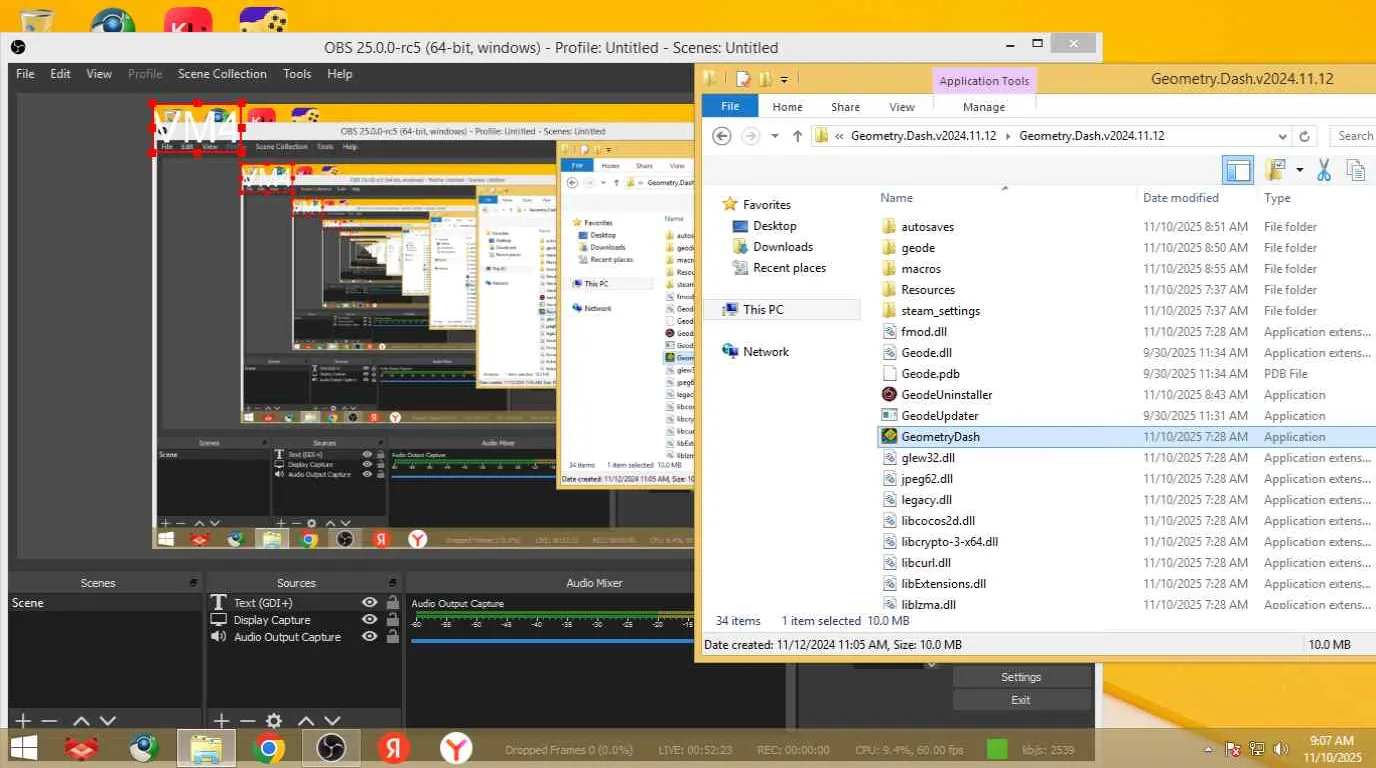Switch to the Manage tab under Application Tools
The width and height of the screenshot is (1376, 768).
point(984,107)
